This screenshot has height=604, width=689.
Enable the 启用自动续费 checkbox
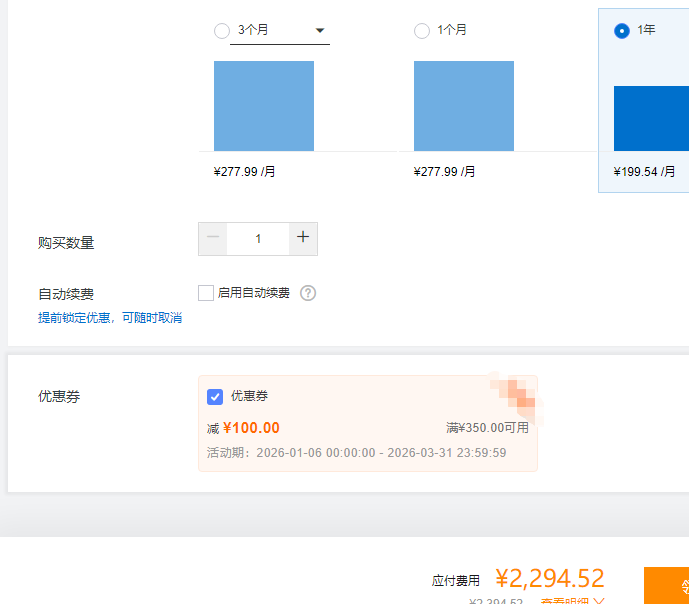(206, 293)
